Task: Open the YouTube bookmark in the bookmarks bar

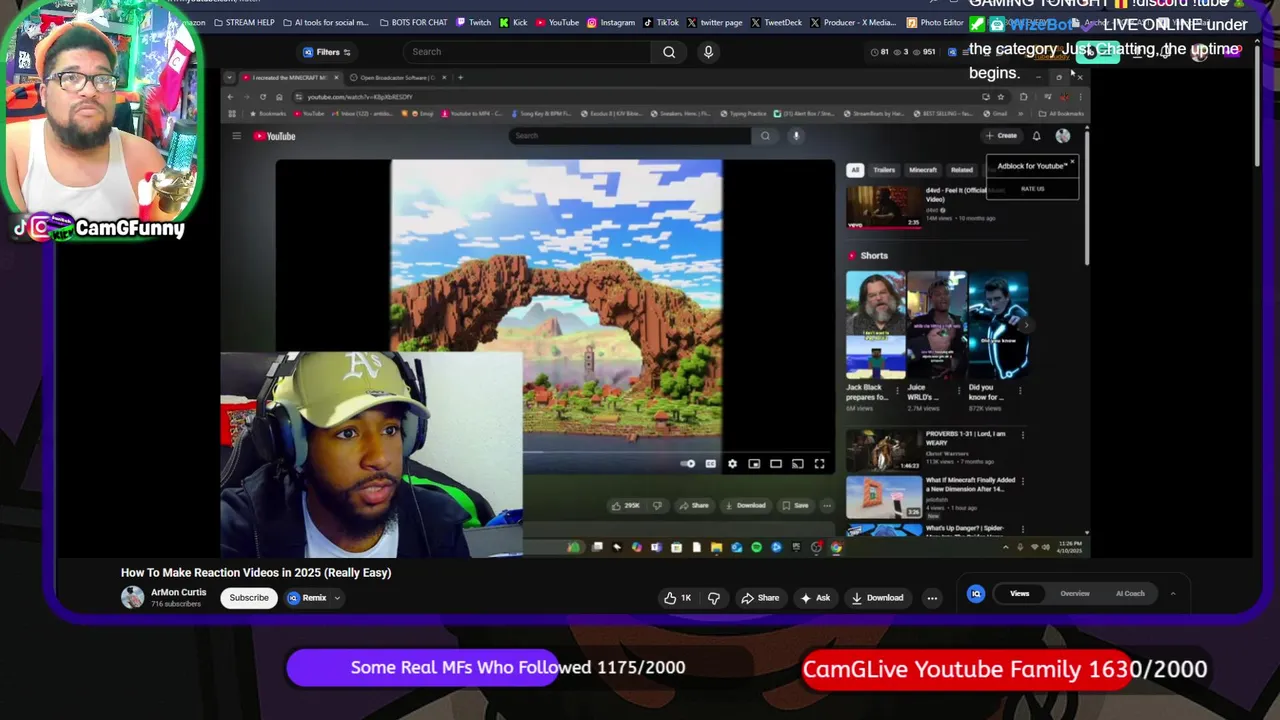Action: click(558, 22)
